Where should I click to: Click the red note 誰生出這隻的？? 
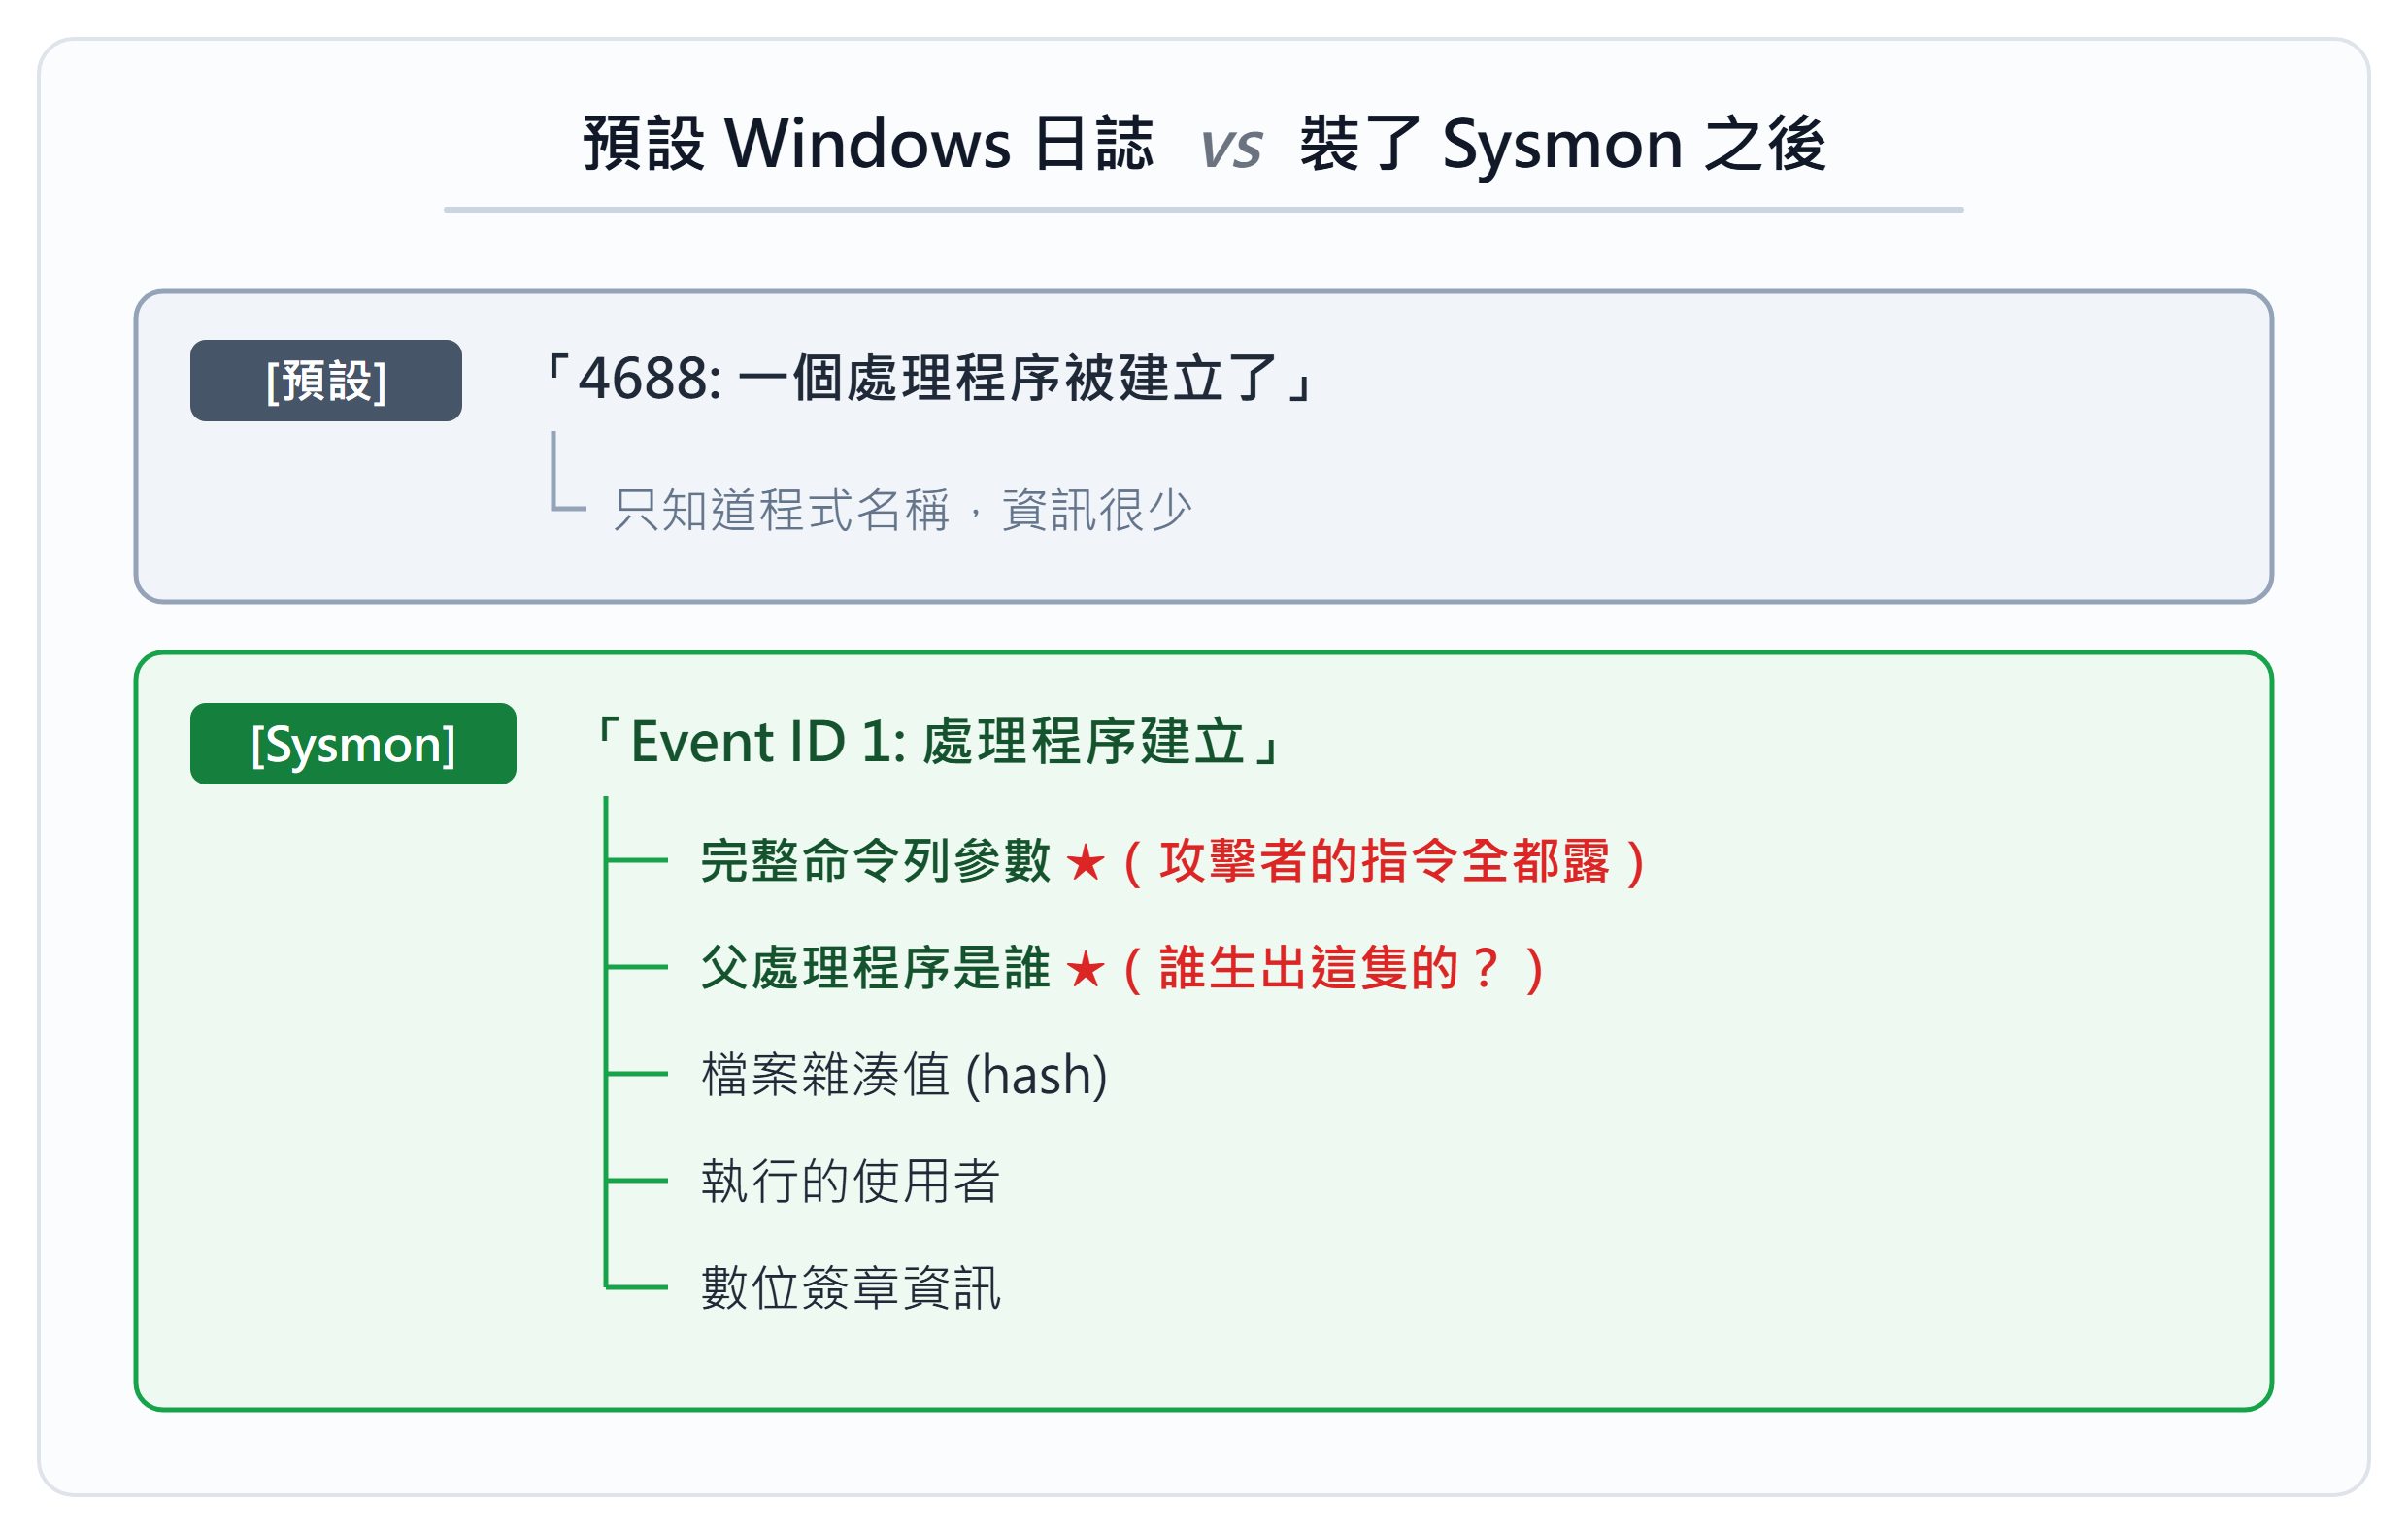[1334, 968]
